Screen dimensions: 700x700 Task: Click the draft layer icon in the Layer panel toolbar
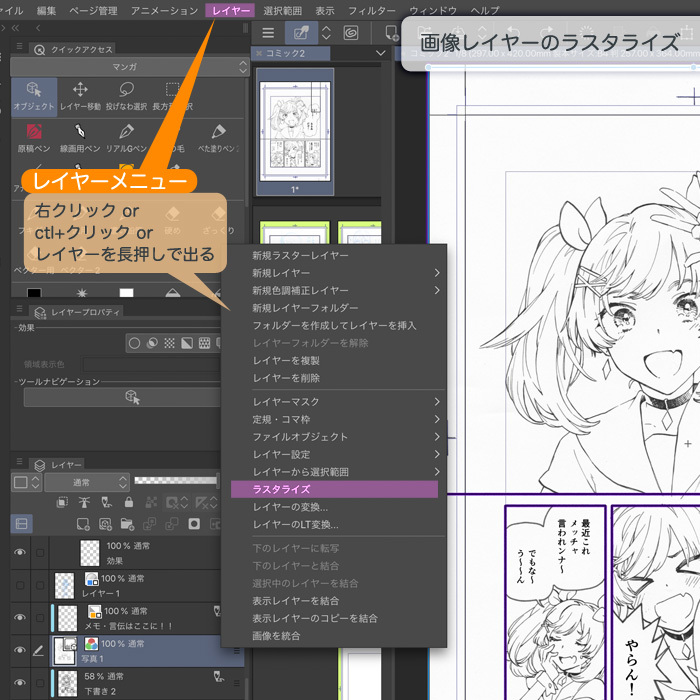click(106, 502)
